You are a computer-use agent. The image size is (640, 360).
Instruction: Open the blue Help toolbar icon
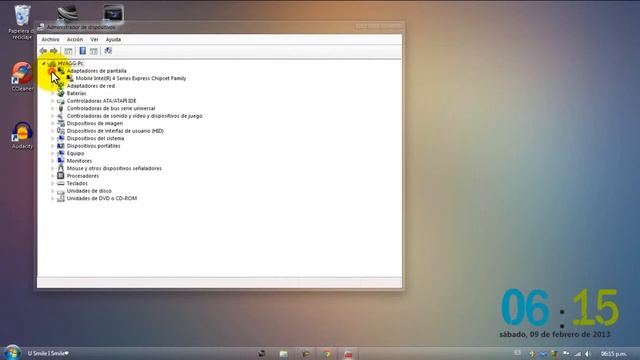tap(82, 51)
